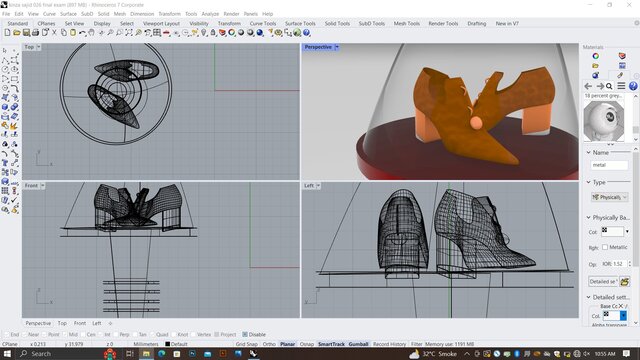Click the blue Render sphere icon

260,33
